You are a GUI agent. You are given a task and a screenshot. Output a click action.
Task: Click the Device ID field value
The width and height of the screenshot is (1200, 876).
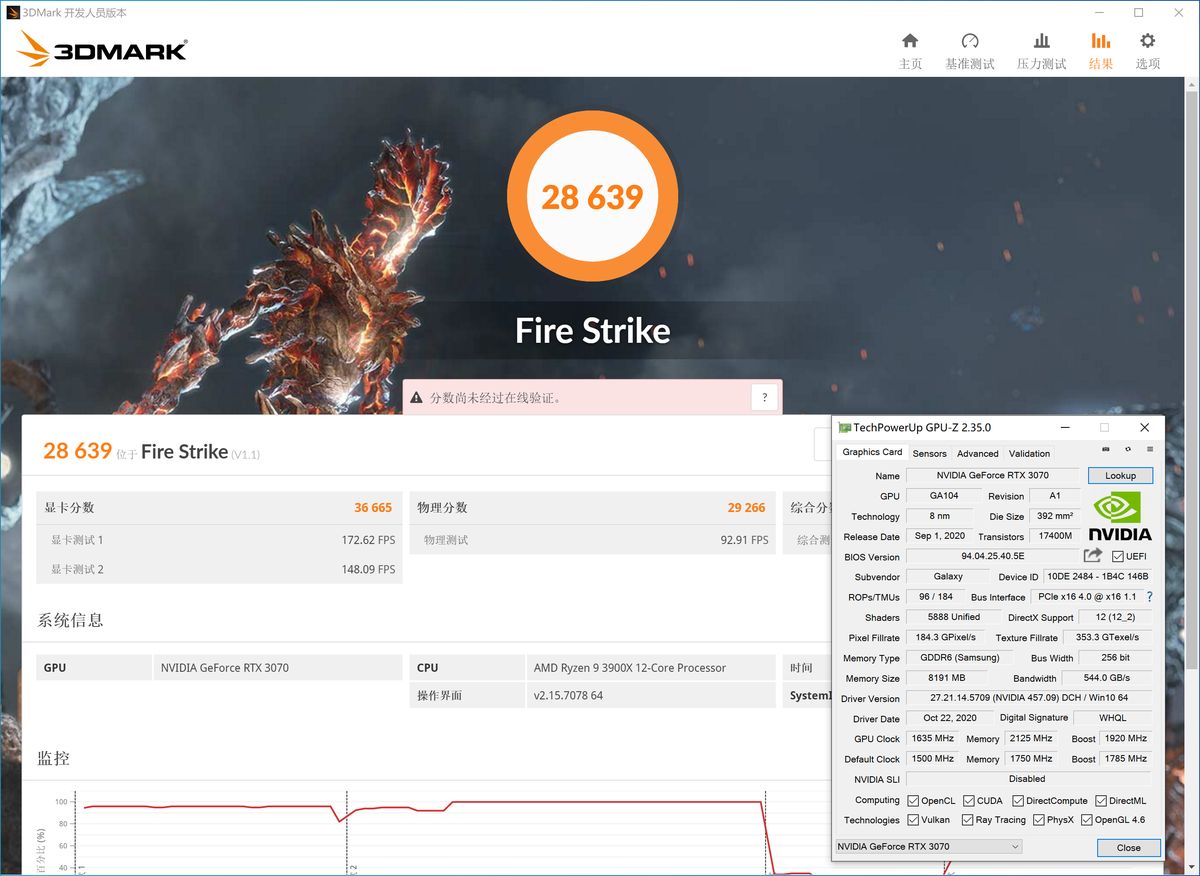tap(1097, 577)
